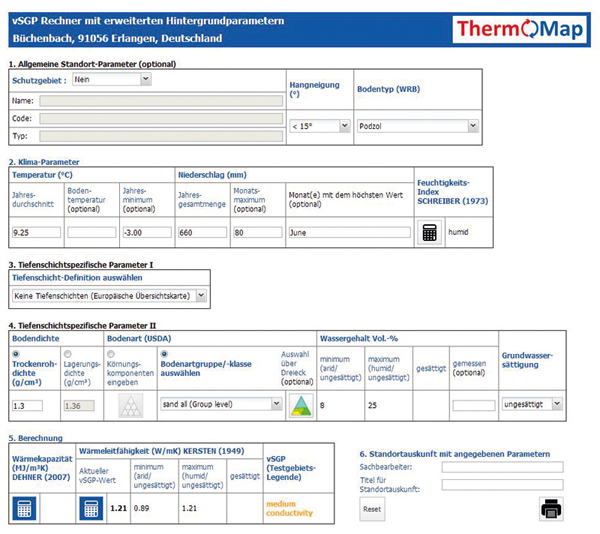Click the Jahresminimum field showing -3.00
Screen dimensions: 600x534
(x=147, y=232)
